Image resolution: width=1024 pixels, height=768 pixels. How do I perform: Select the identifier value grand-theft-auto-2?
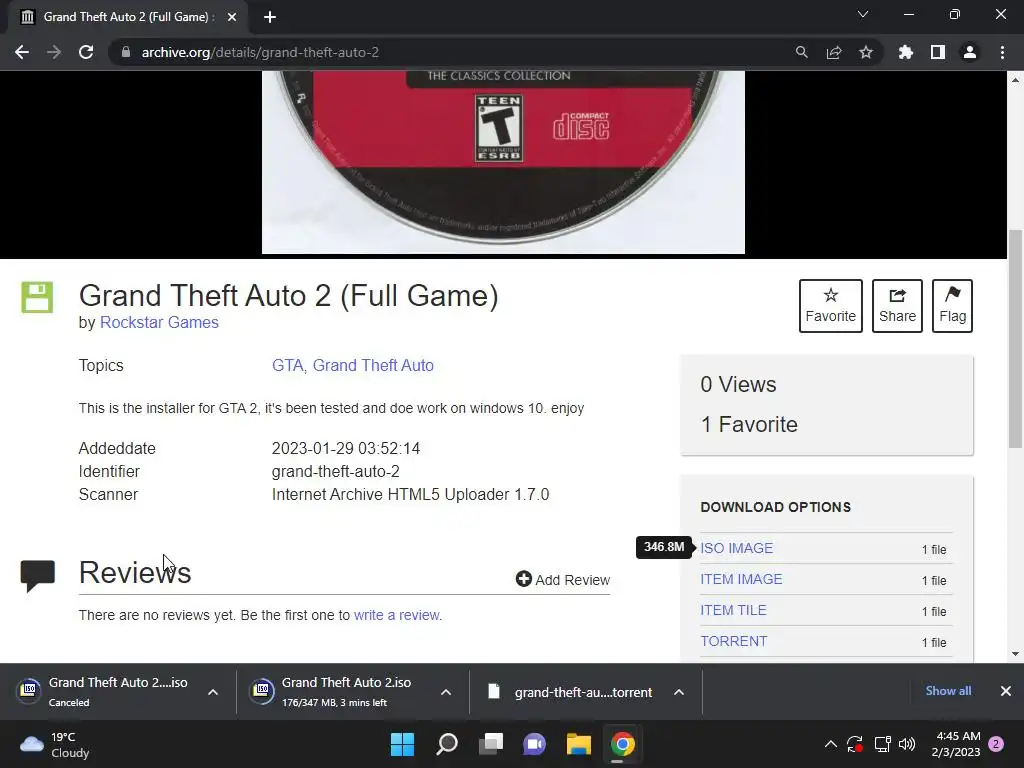(x=336, y=471)
